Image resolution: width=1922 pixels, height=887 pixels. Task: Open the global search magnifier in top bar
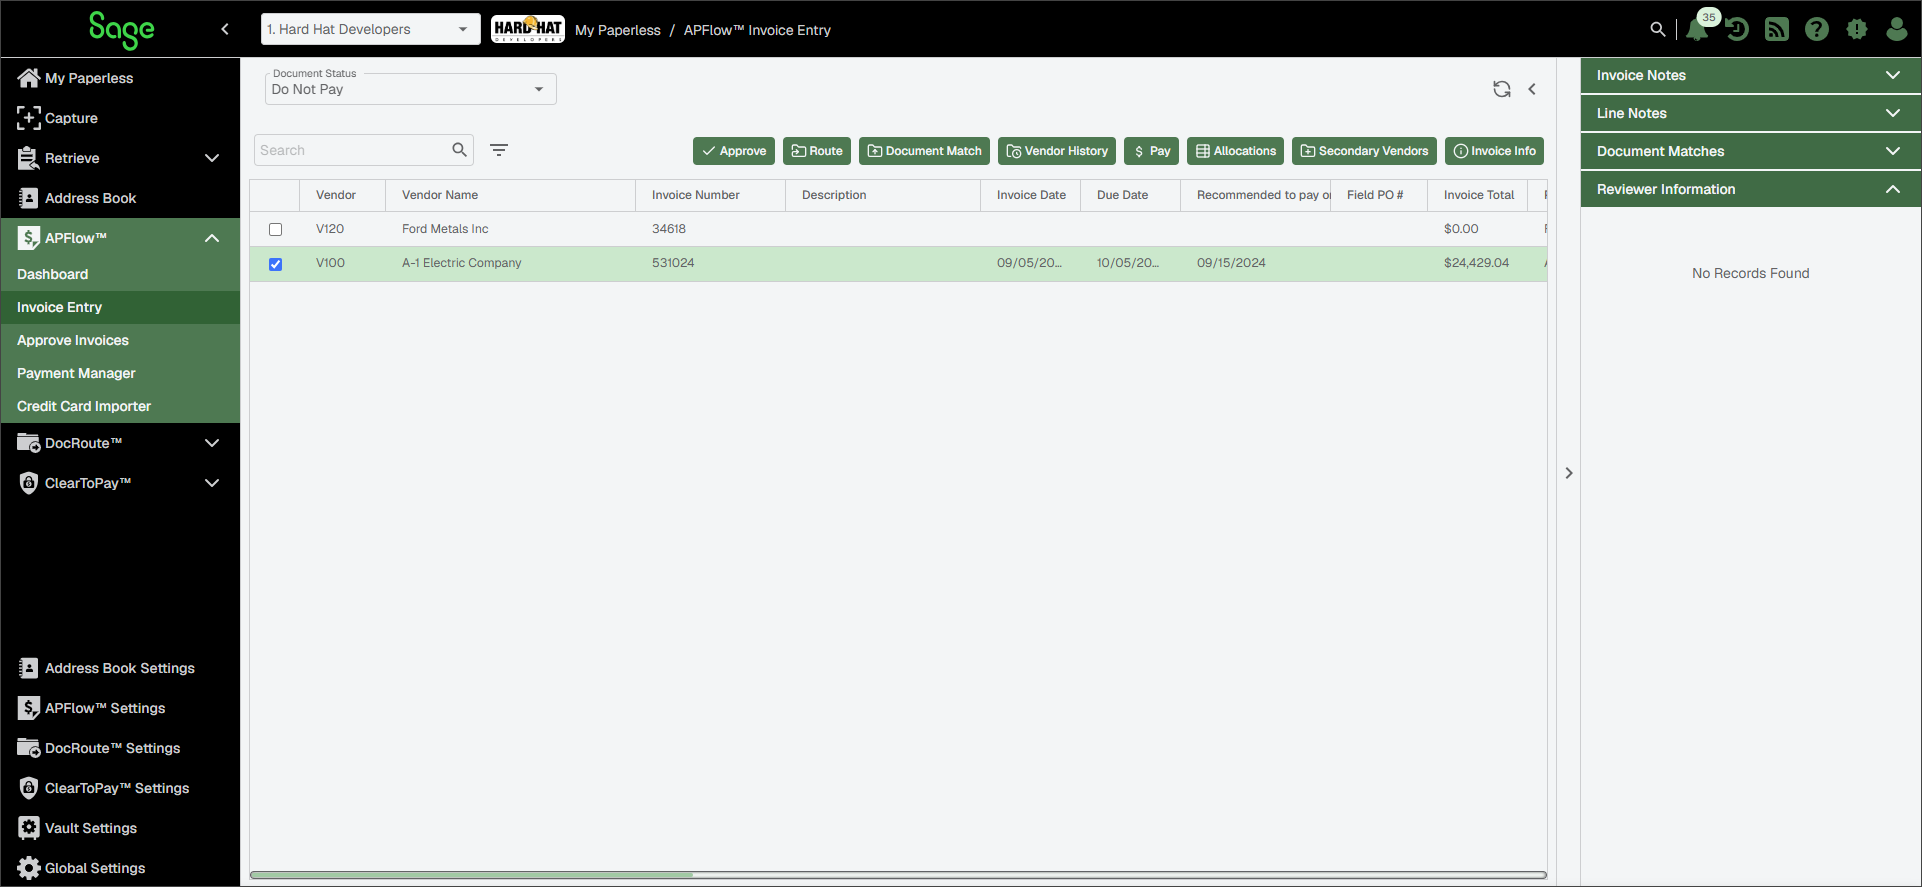pos(1657,29)
